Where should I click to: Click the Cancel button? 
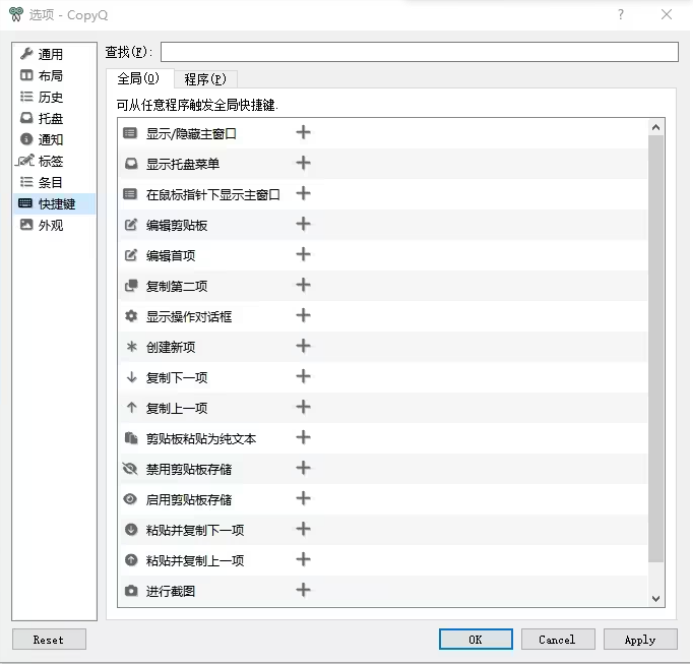tap(558, 639)
